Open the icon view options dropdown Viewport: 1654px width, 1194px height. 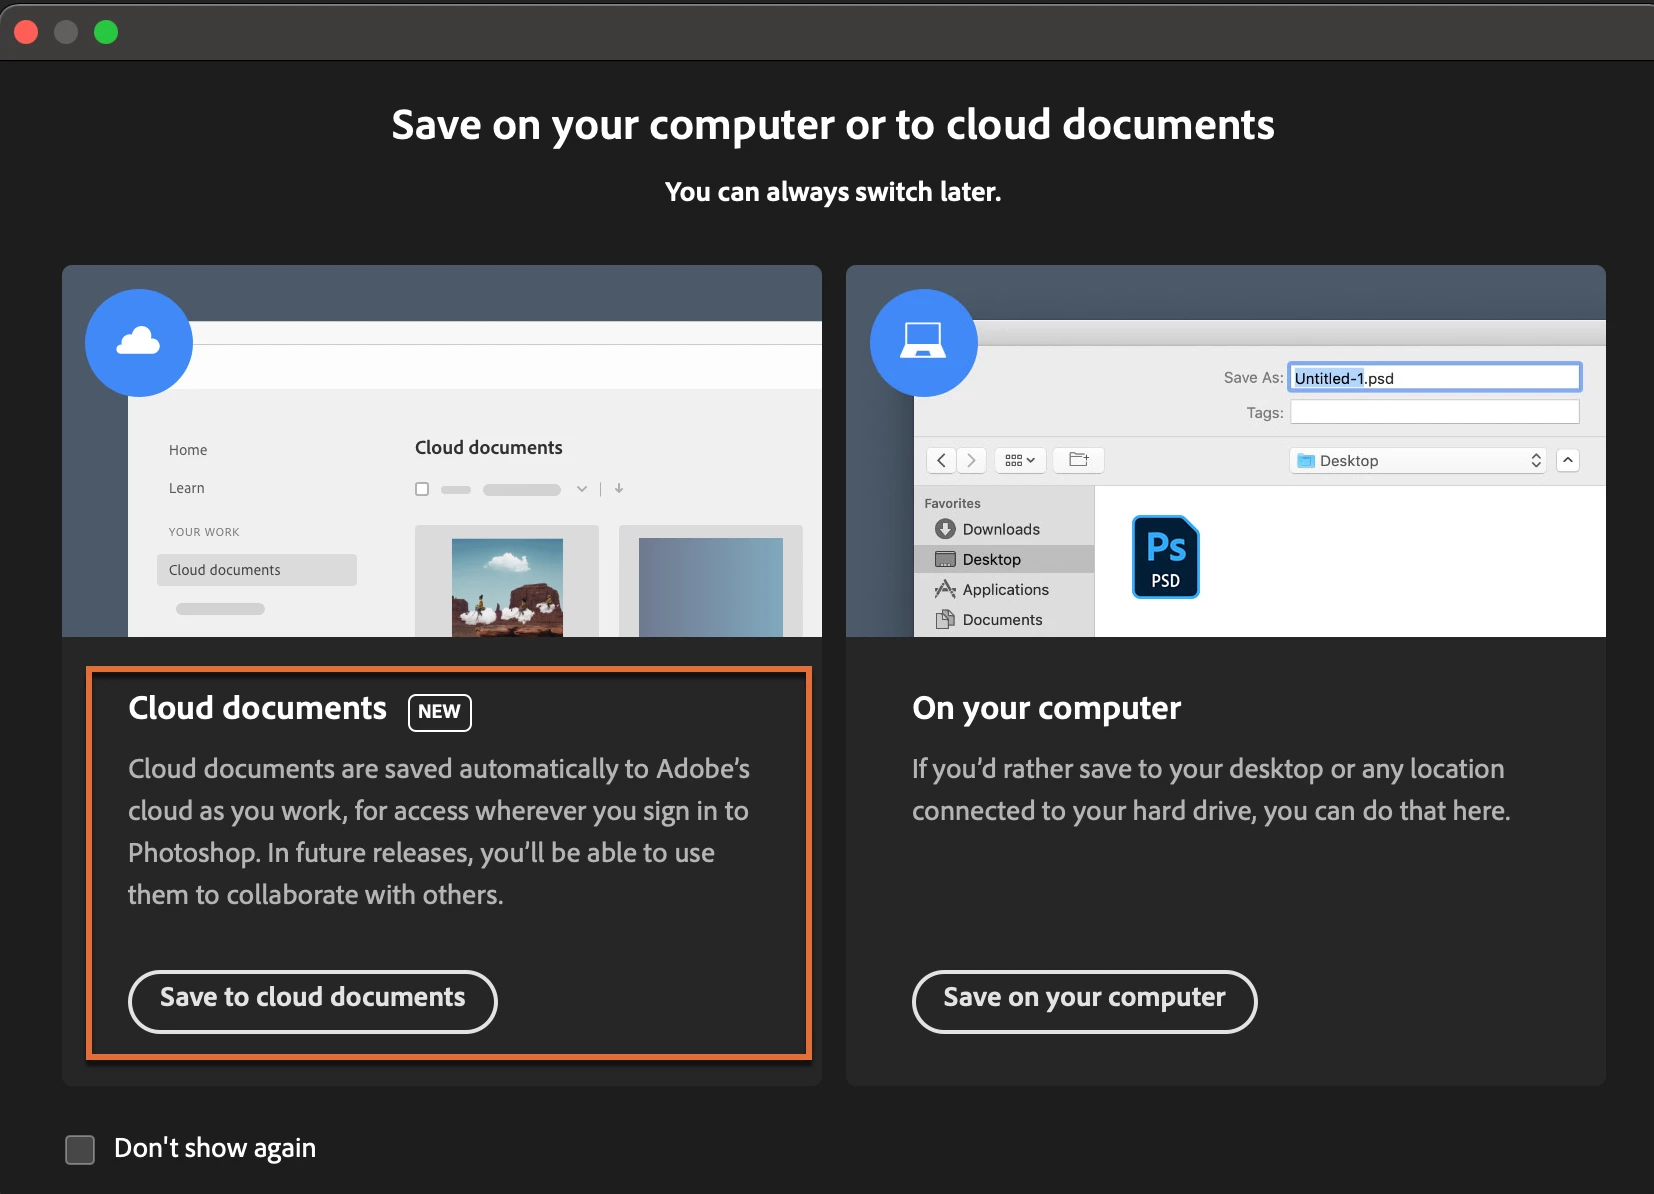pyautogui.click(x=1020, y=460)
